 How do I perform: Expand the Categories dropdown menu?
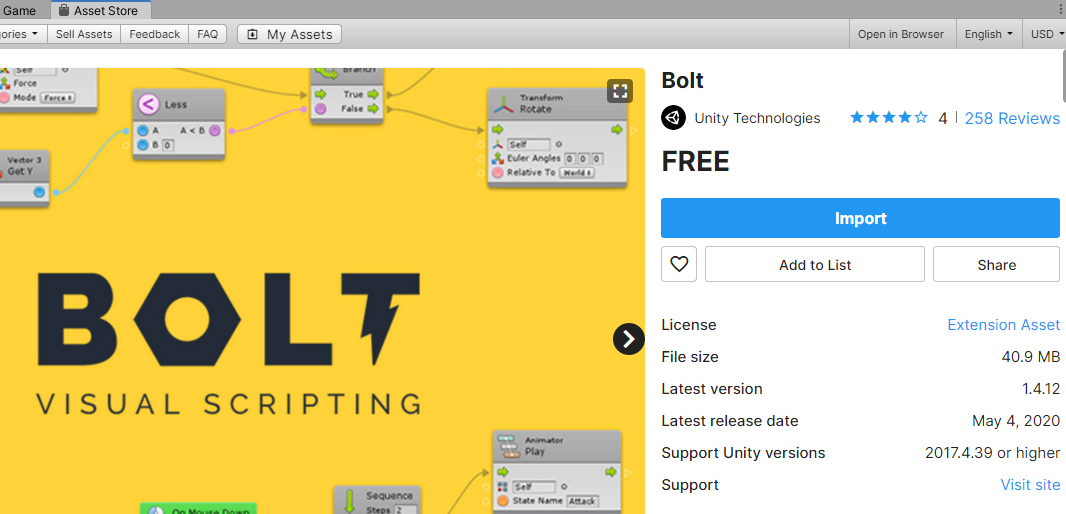click(x=22, y=34)
